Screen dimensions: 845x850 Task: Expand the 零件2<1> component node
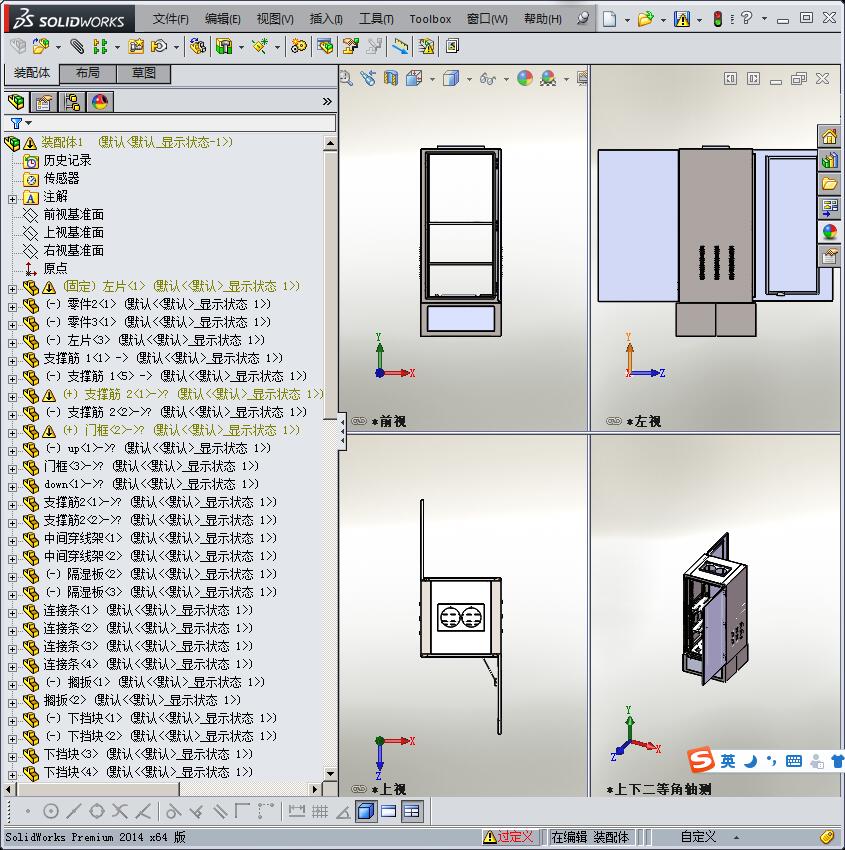pos(12,307)
